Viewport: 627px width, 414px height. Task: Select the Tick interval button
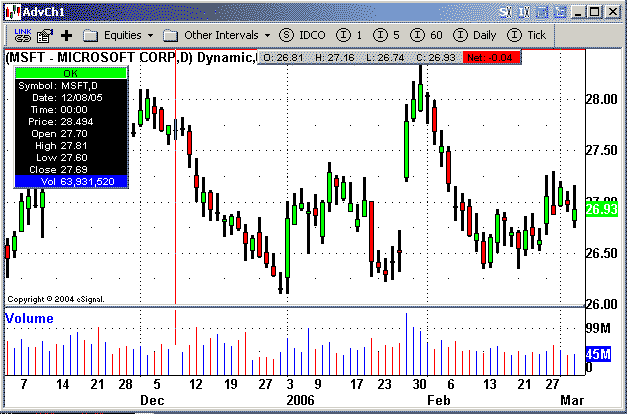[528, 35]
